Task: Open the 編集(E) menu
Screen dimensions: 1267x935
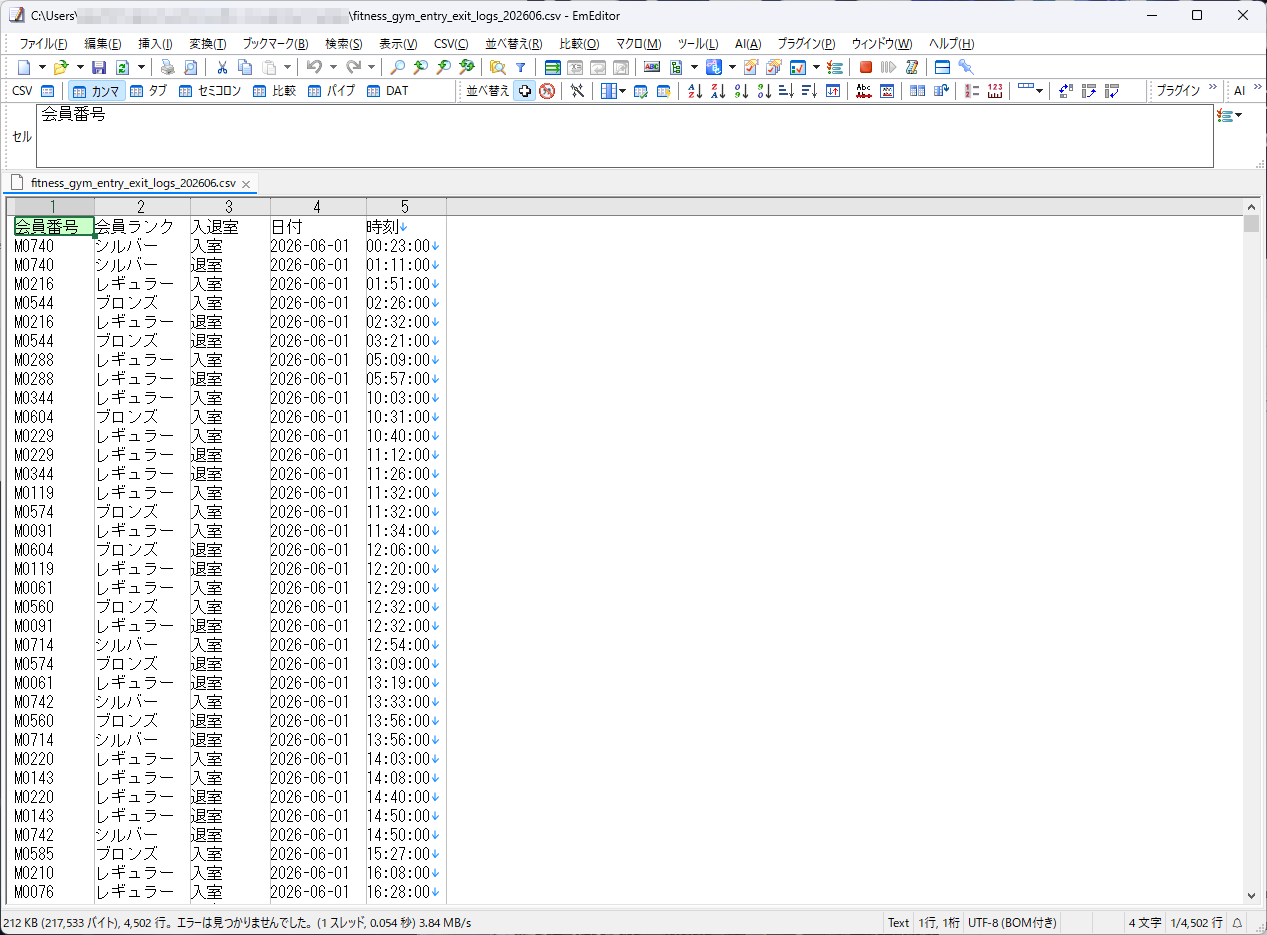Action: (x=103, y=44)
